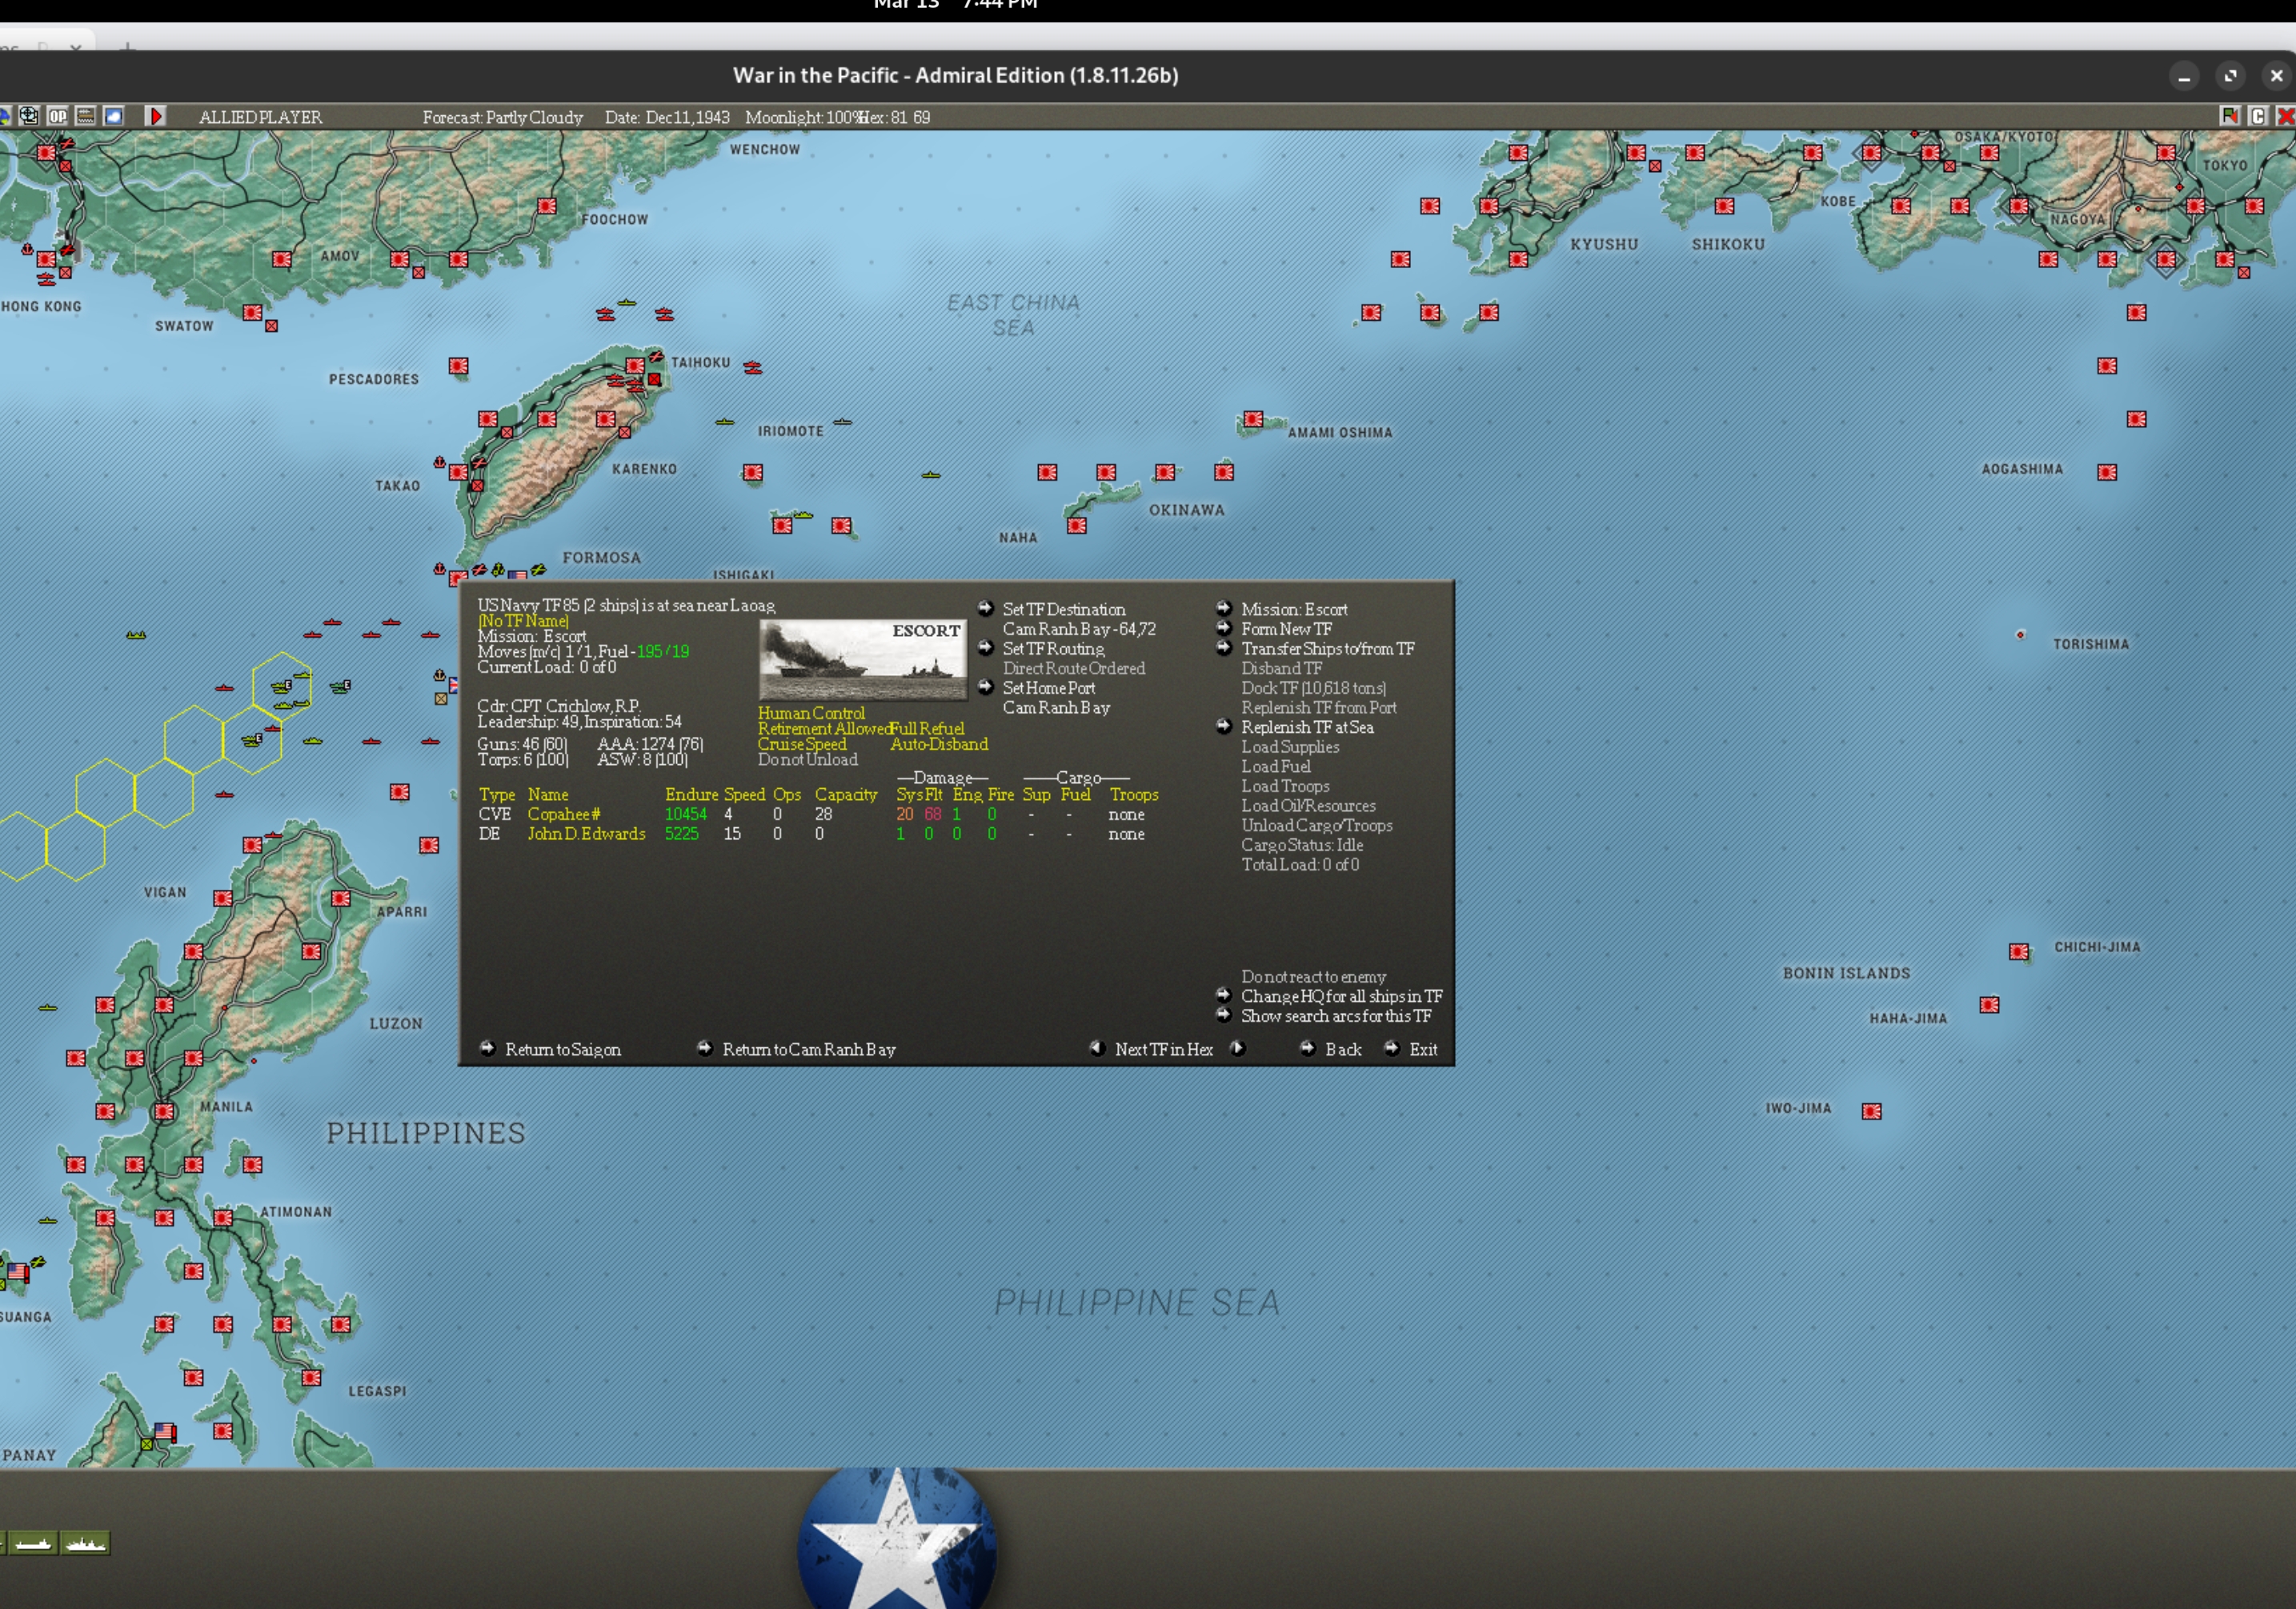The height and width of the screenshot is (1609, 2296).
Task: Toggle the Full Refuel option
Action: (929, 729)
